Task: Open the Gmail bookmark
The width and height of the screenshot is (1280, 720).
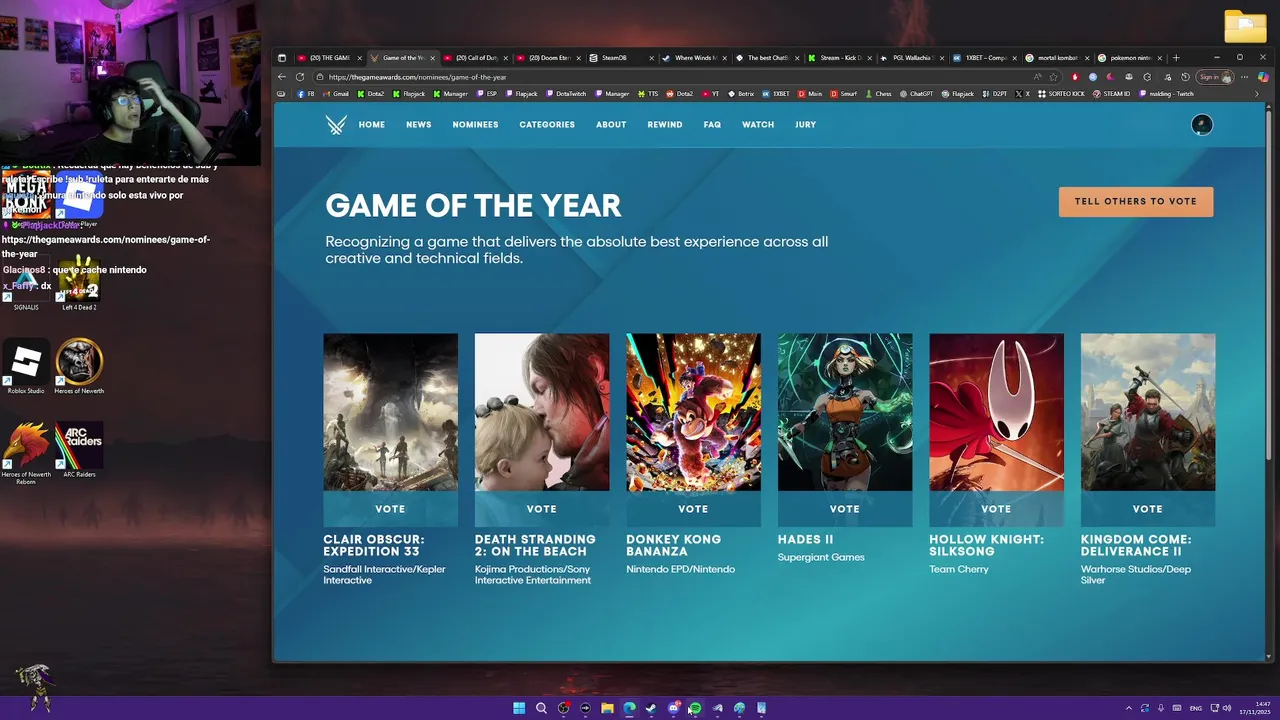Action: [336, 94]
